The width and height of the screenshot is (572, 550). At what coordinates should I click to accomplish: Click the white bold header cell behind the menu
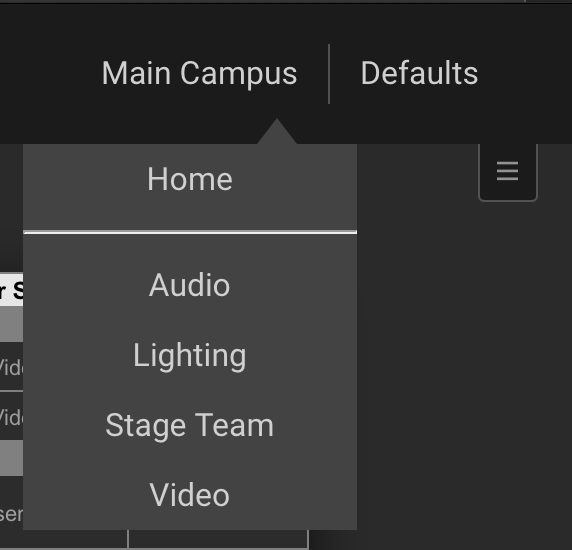tap(11, 290)
